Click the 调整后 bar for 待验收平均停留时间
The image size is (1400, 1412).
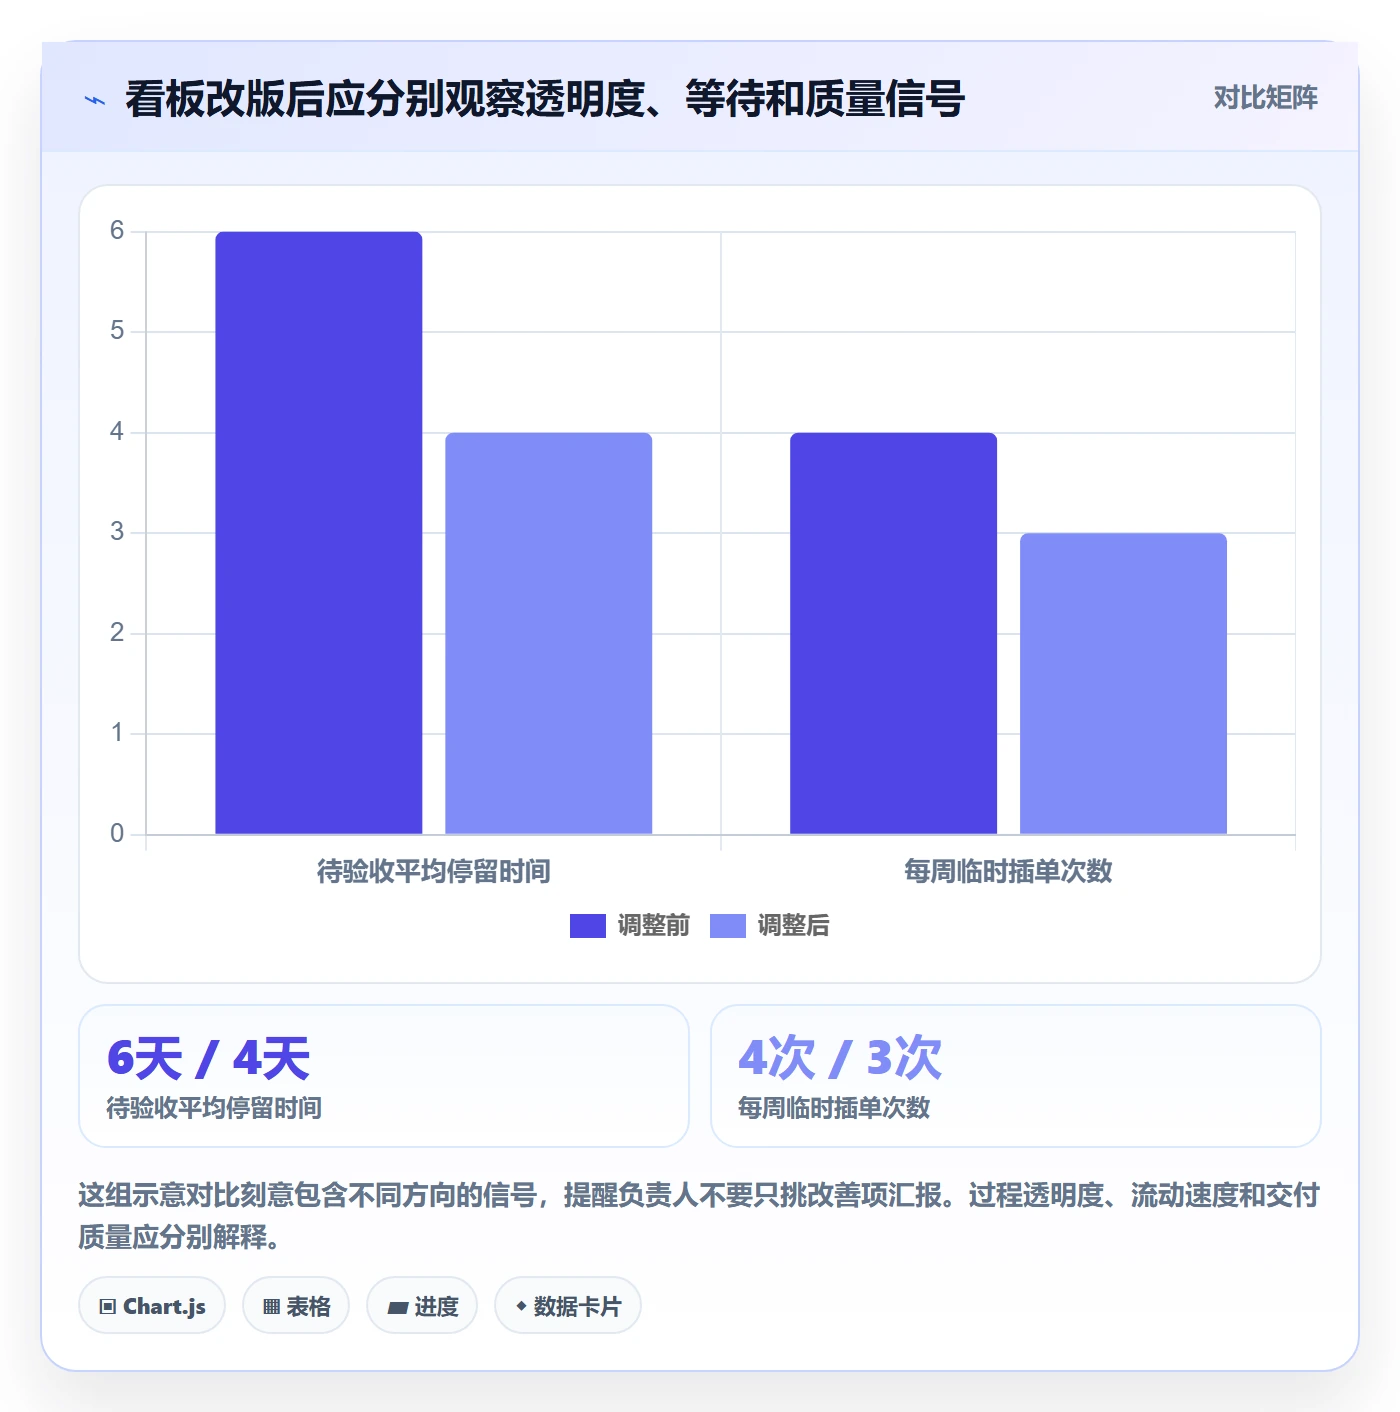[549, 633]
